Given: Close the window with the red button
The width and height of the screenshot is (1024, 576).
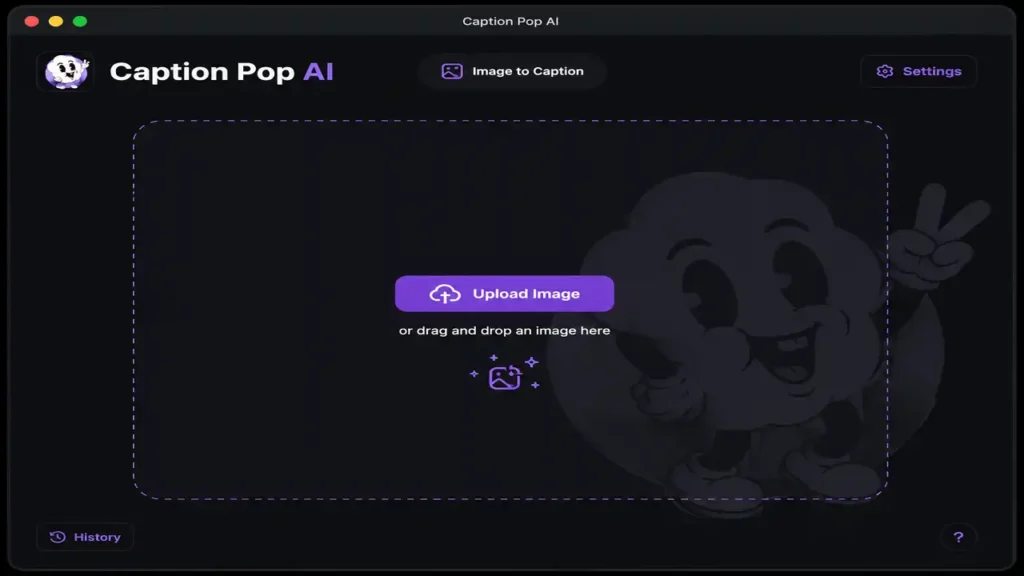Looking at the screenshot, I should click(31, 22).
